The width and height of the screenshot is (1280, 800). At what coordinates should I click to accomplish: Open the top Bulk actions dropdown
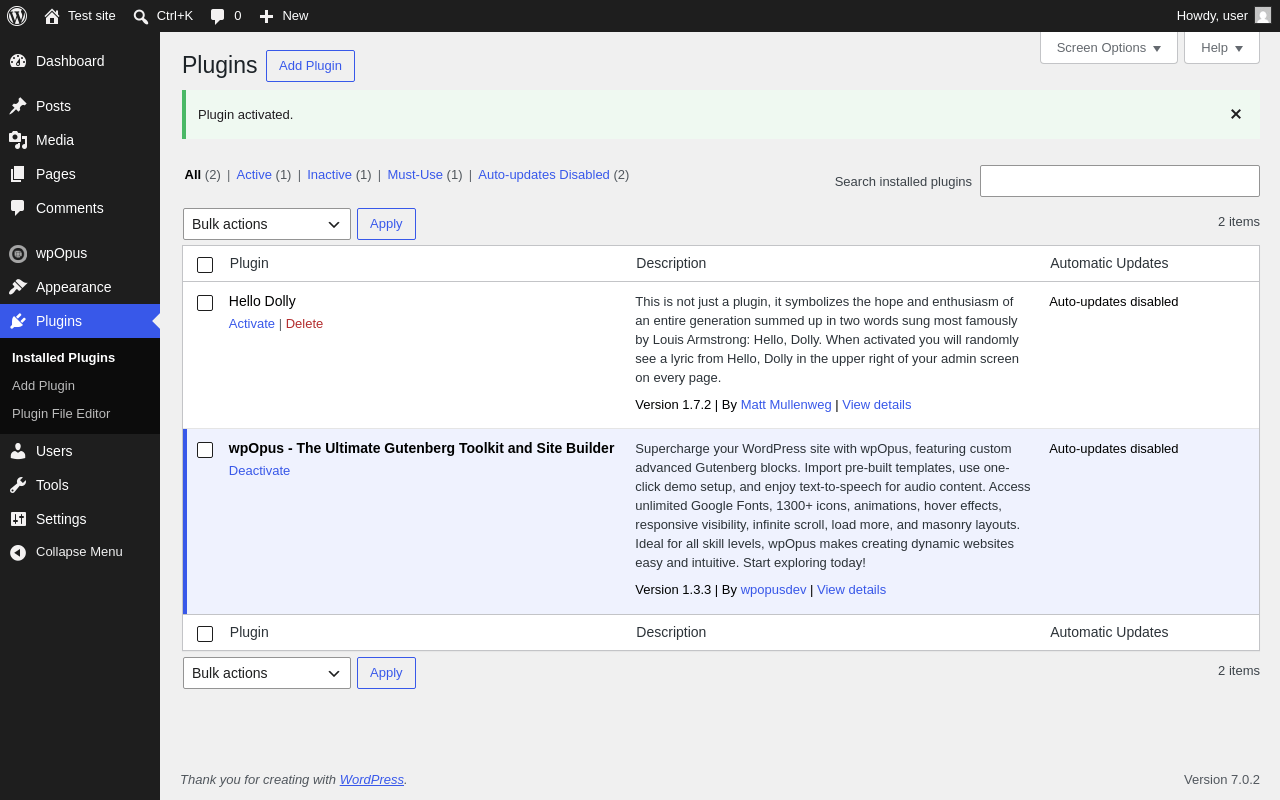[x=267, y=224]
